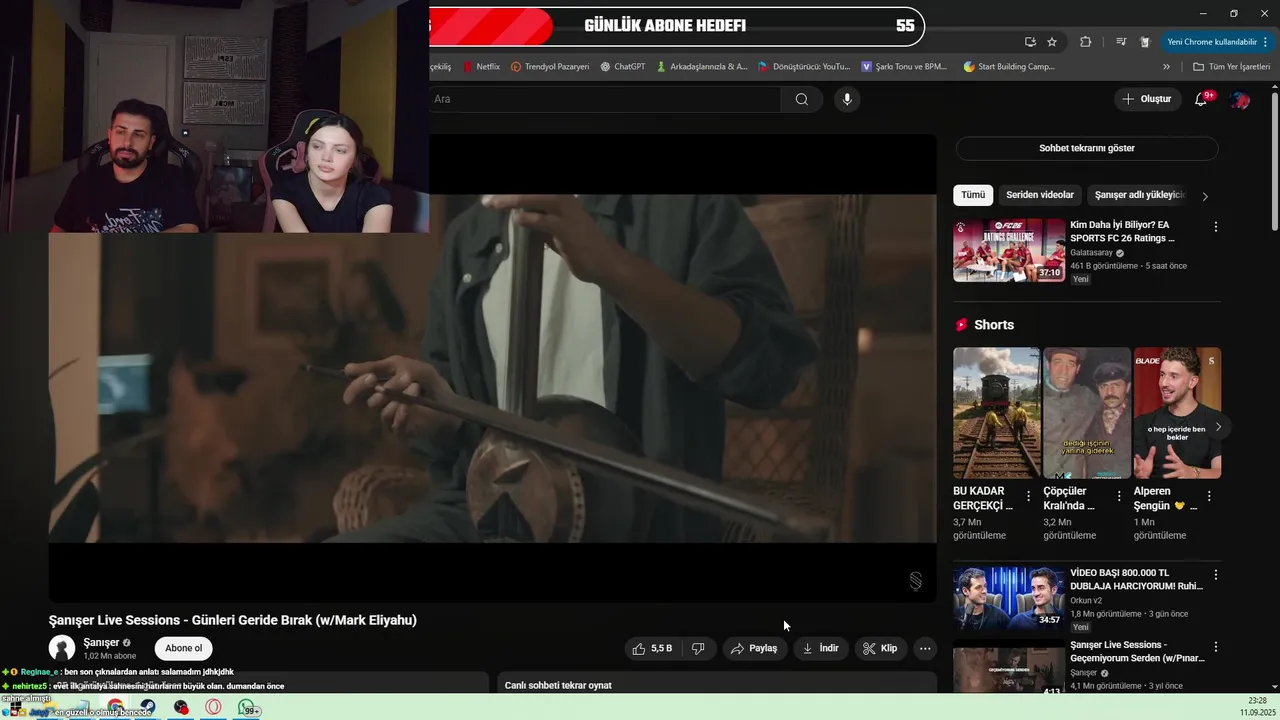Create a clip with the Klip button

point(880,648)
